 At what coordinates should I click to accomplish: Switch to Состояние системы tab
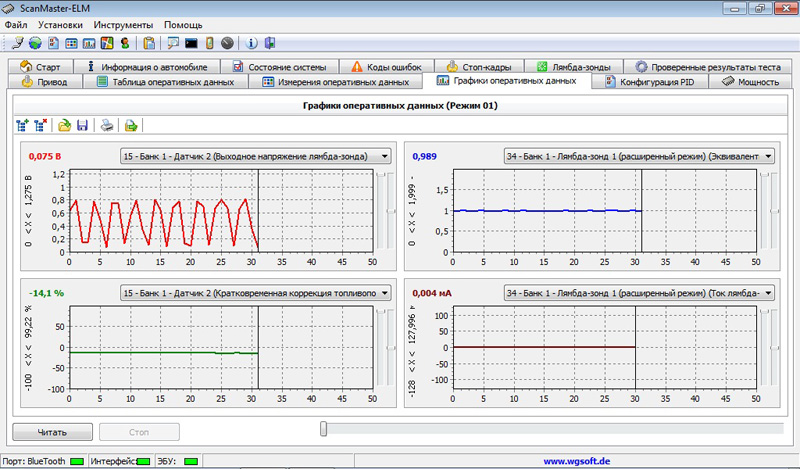[280, 67]
